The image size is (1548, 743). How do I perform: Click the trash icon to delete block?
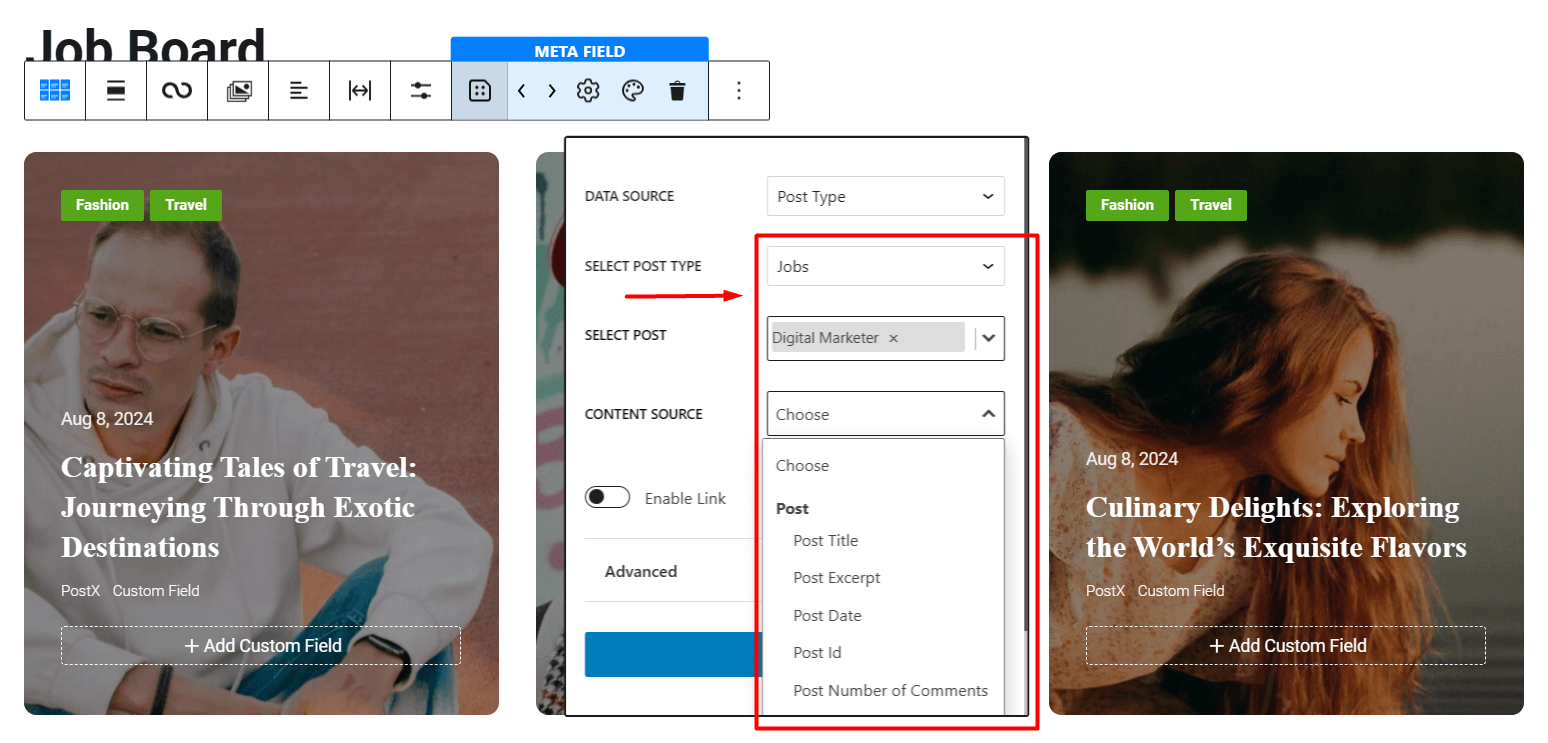click(677, 90)
